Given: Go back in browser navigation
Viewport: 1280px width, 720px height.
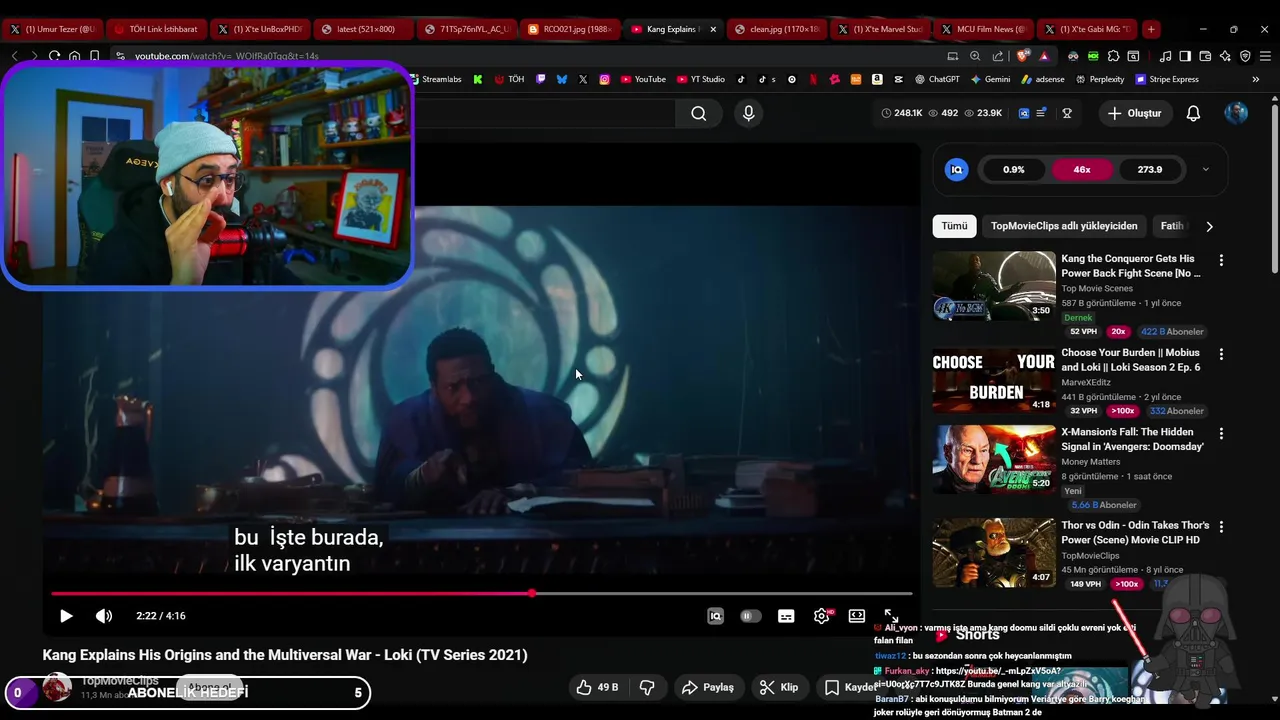Looking at the screenshot, I should pyautogui.click(x=14, y=56).
